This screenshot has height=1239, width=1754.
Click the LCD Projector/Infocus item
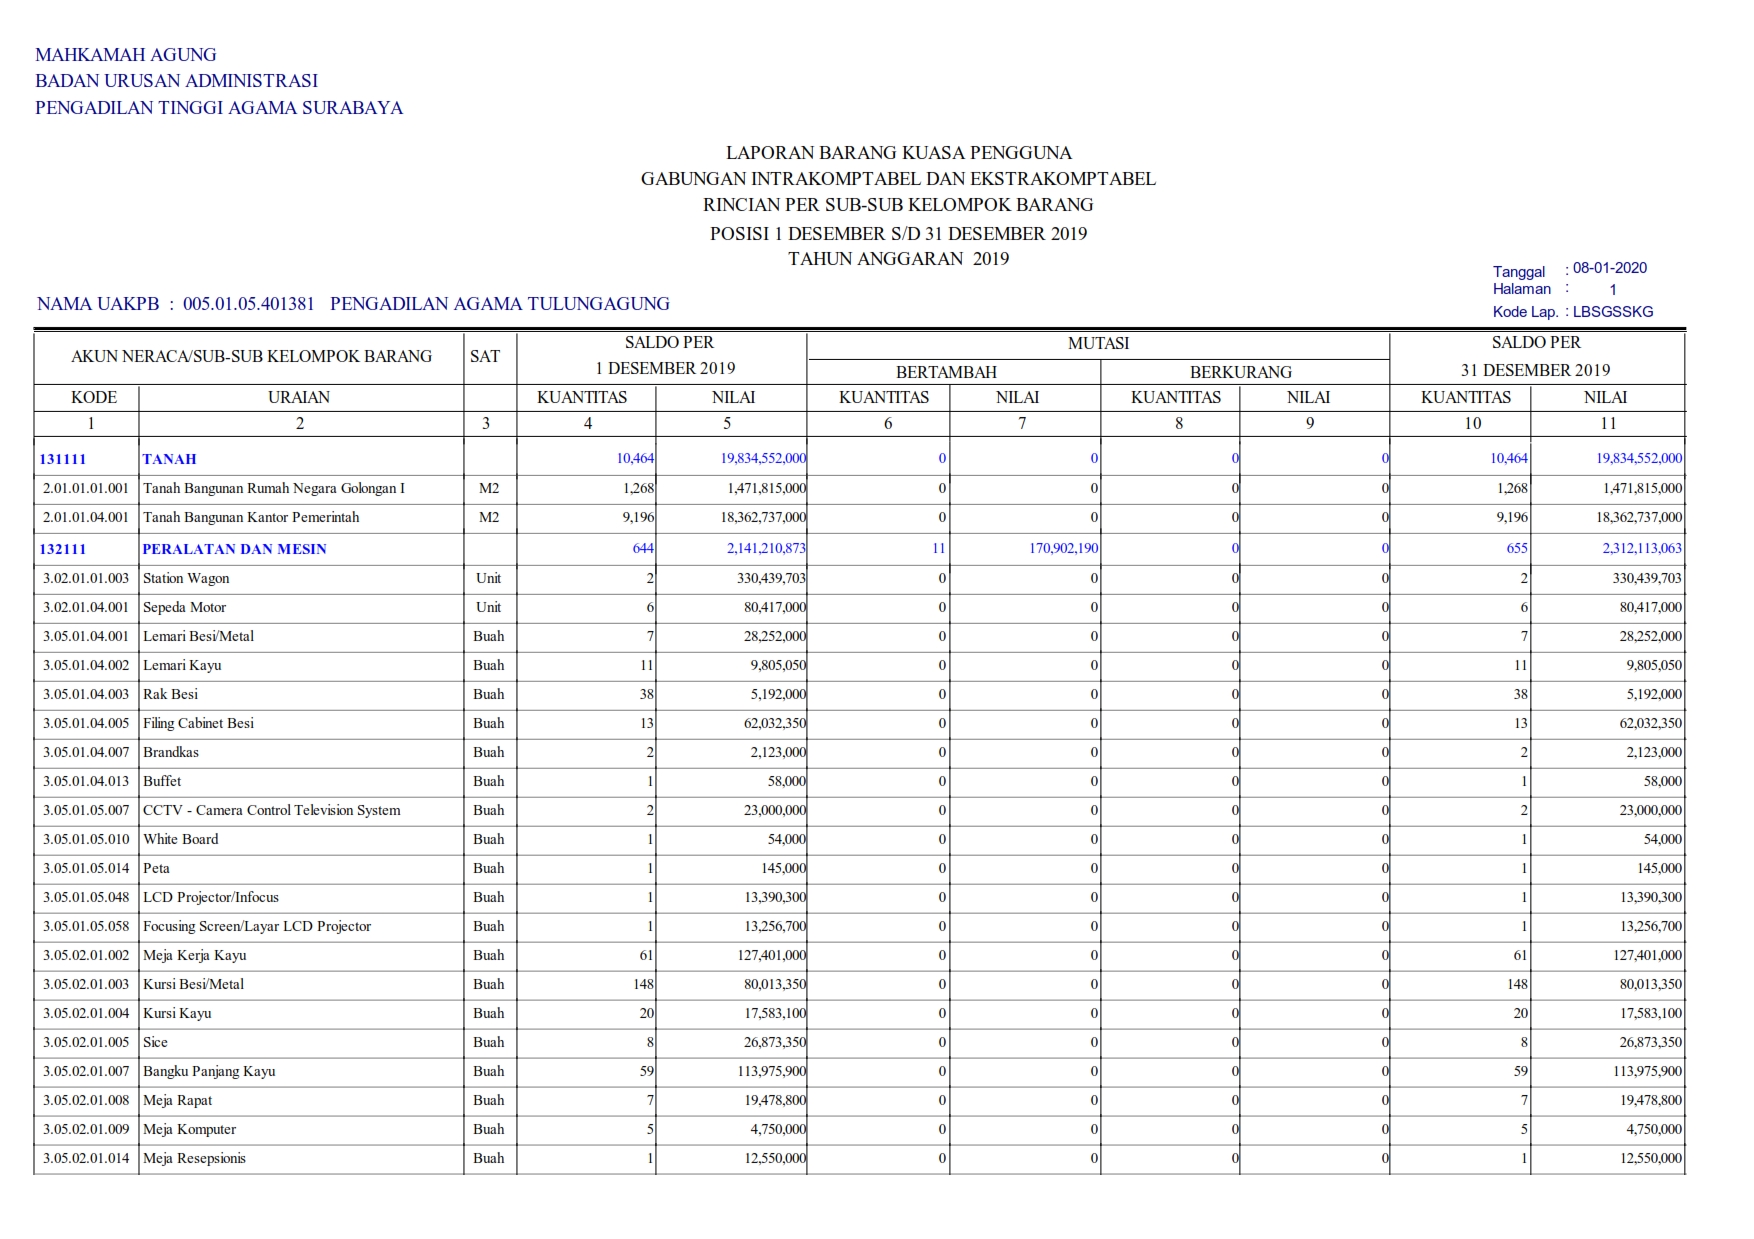[211, 898]
